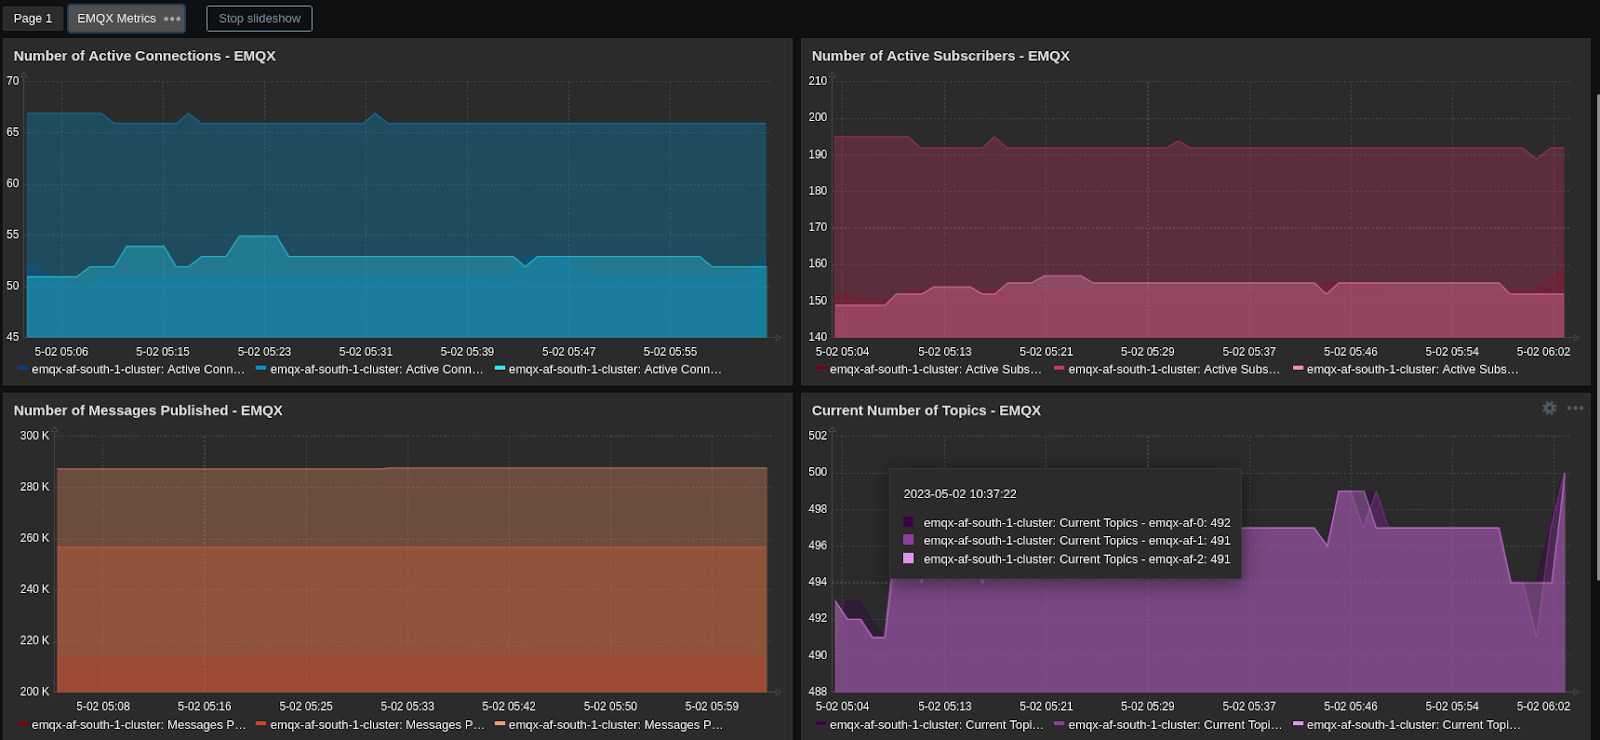The height and width of the screenshot is (740, 1600).
Task: Click the 5-02 05:59 label on Messages chart
Action: 711,706
